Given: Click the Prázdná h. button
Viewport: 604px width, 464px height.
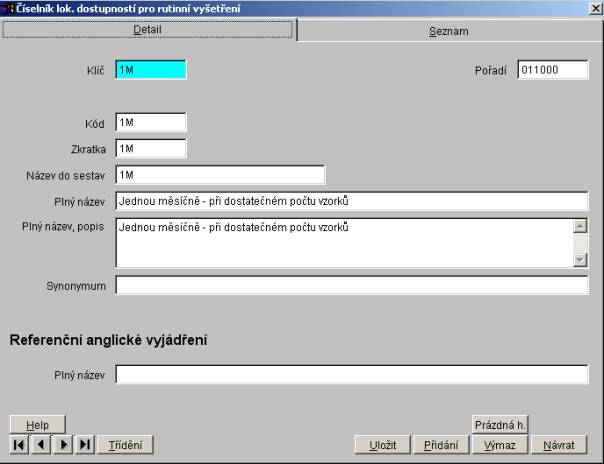Looking at the screenshot, I should 499,425.
